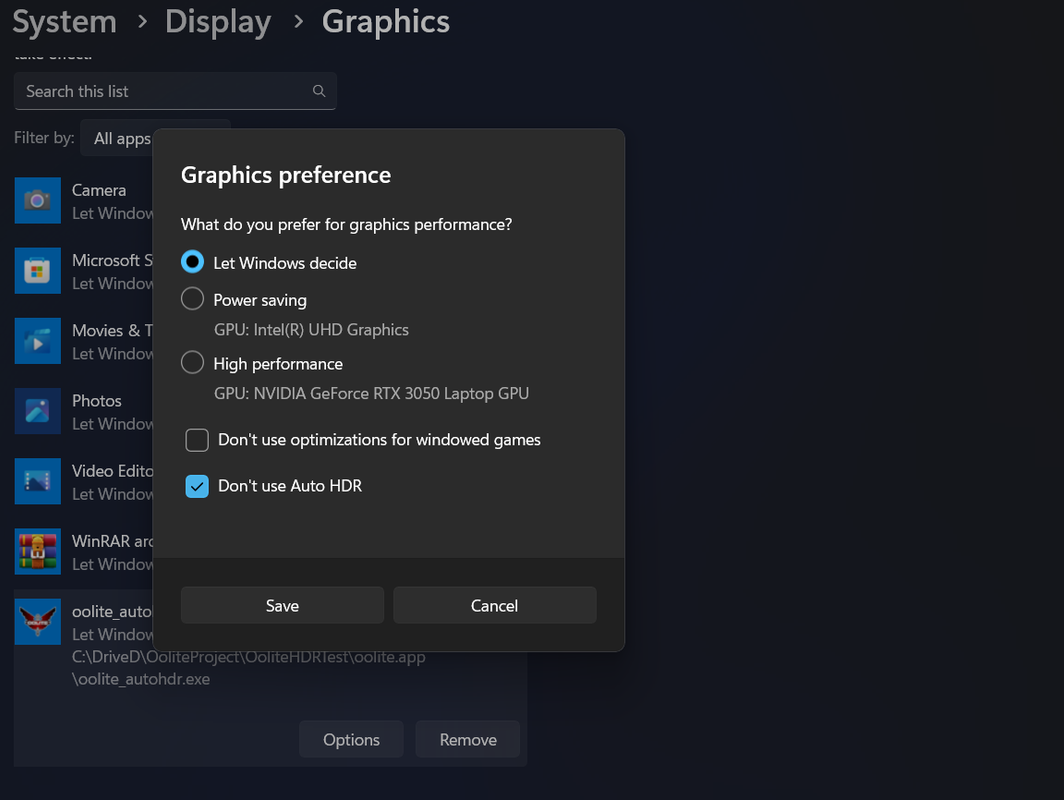This screenshot has width=1064, height=800.
Task: Choose the Power saving option
Action: coord(193,299)
